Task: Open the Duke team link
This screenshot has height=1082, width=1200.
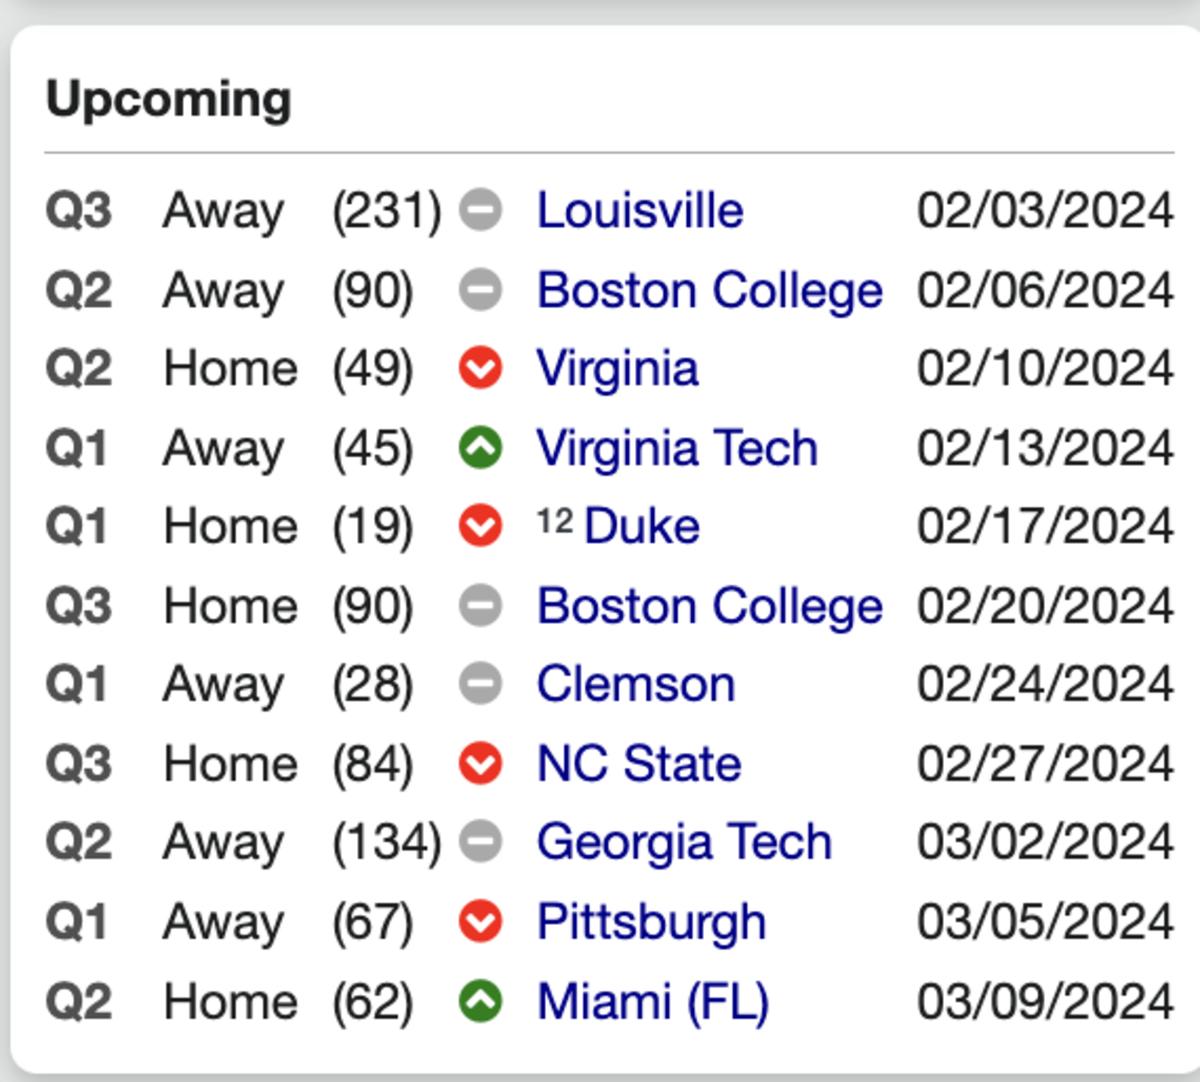Action: pos(642,527)
